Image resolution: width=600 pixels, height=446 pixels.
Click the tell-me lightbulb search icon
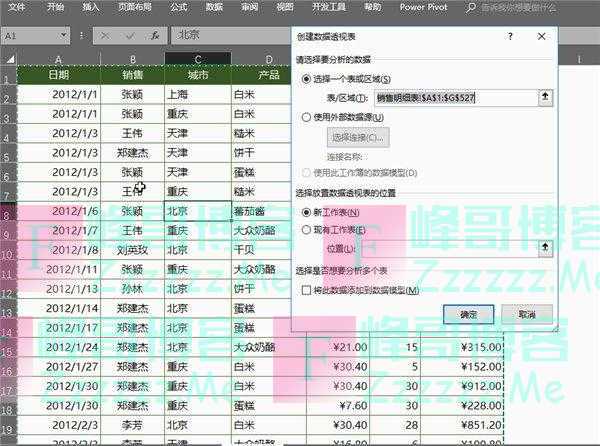(472, 6)
